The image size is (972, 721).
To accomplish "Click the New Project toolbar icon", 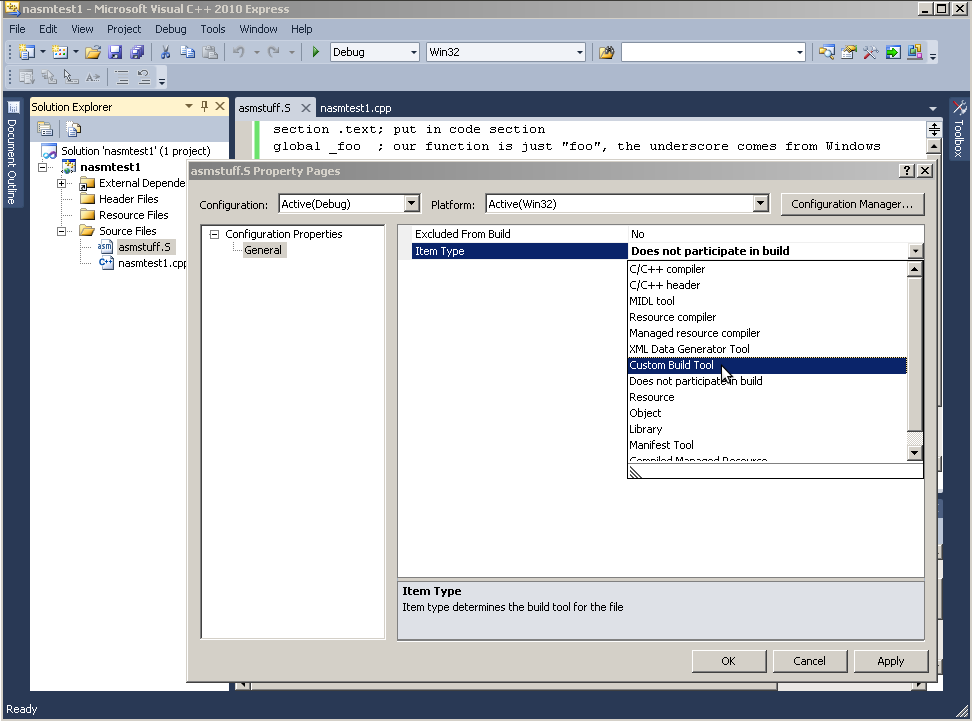I will tap(26, 52).
